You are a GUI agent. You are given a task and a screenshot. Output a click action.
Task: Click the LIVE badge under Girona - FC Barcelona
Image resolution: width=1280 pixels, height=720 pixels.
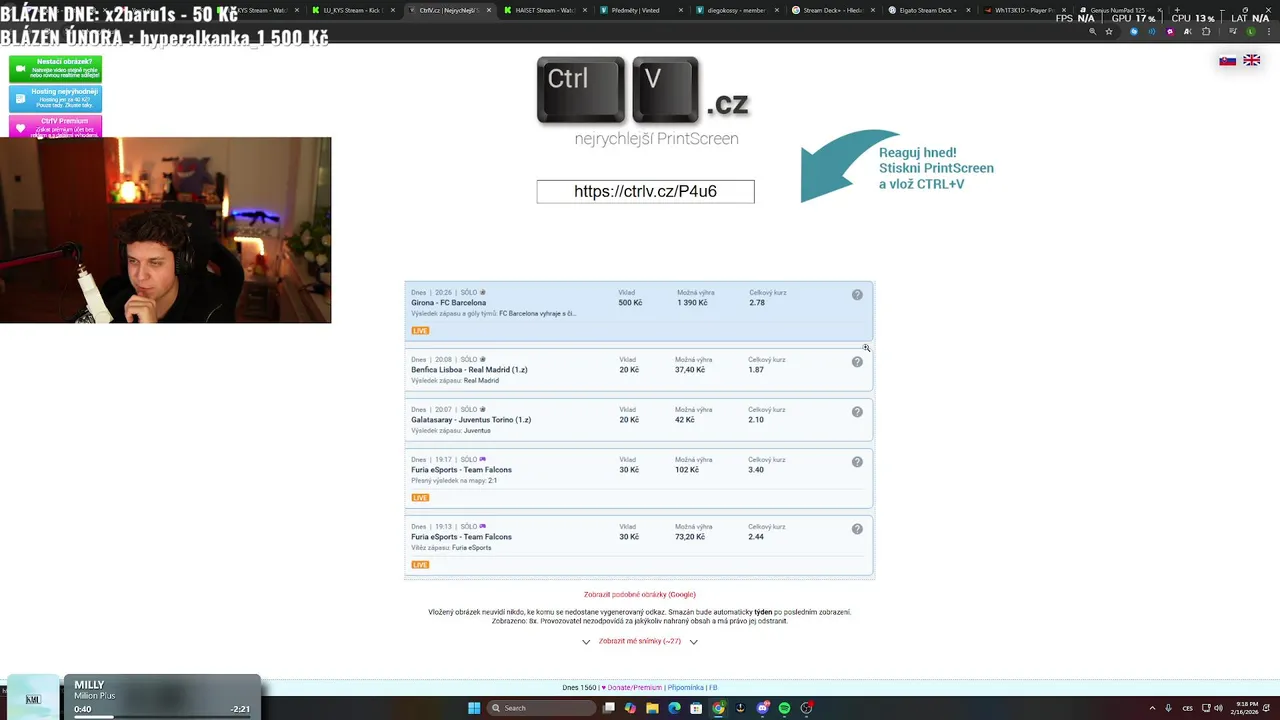tap(420, 330)
